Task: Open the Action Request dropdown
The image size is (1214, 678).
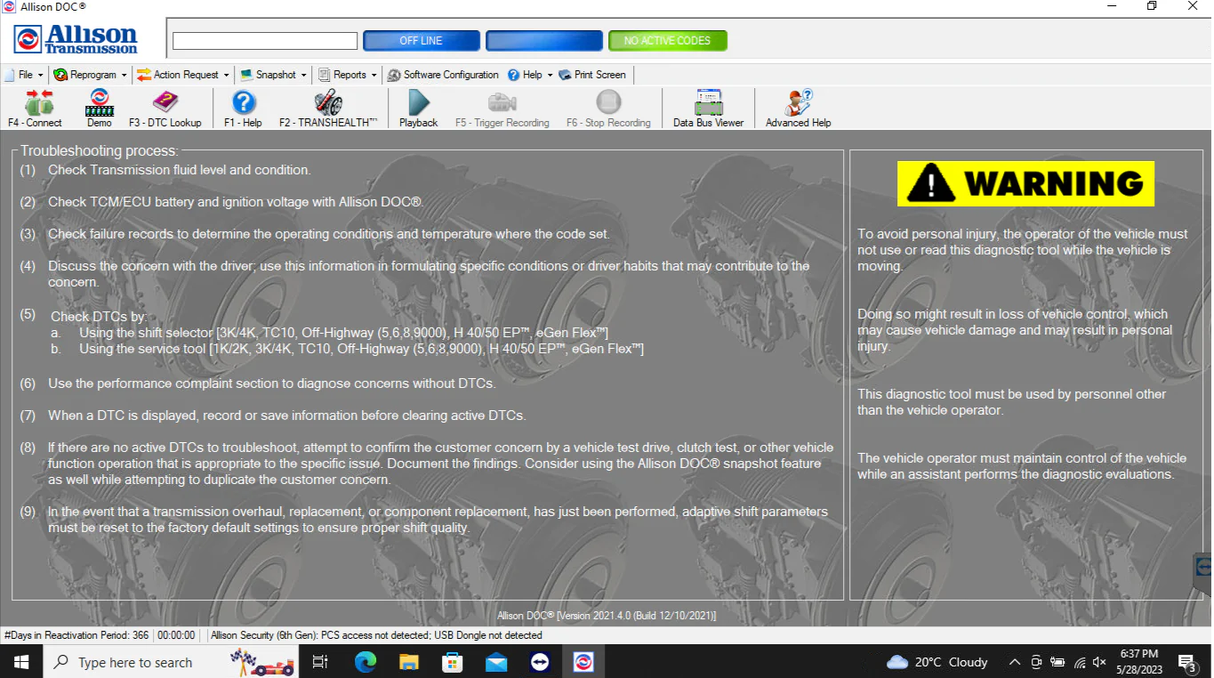Action: [x=184, y=75]
